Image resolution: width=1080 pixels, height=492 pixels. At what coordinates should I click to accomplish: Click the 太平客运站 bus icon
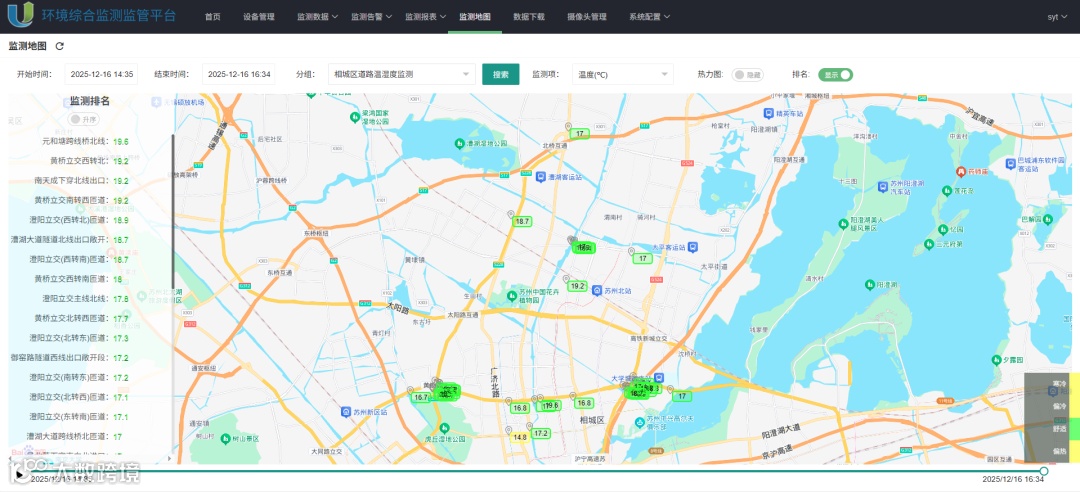[694, 247]
